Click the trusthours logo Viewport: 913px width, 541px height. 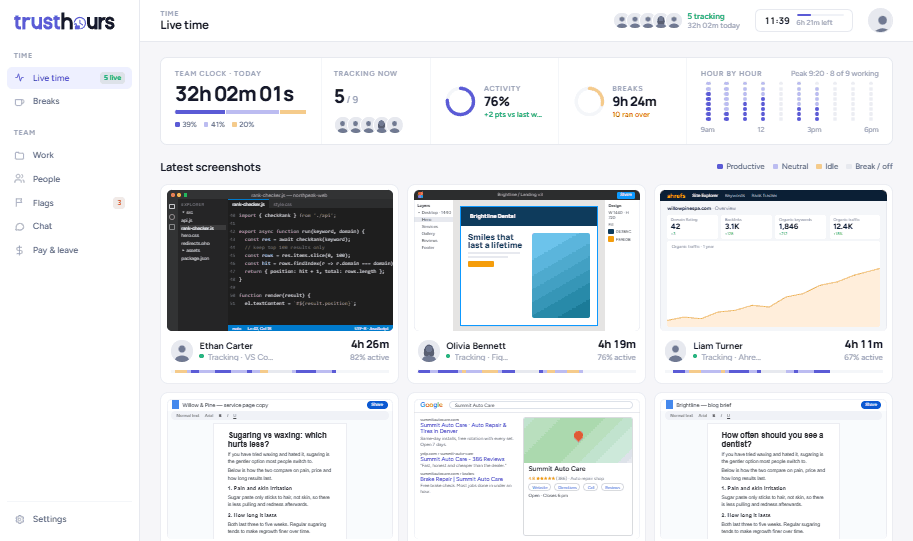tap(64, 22)
